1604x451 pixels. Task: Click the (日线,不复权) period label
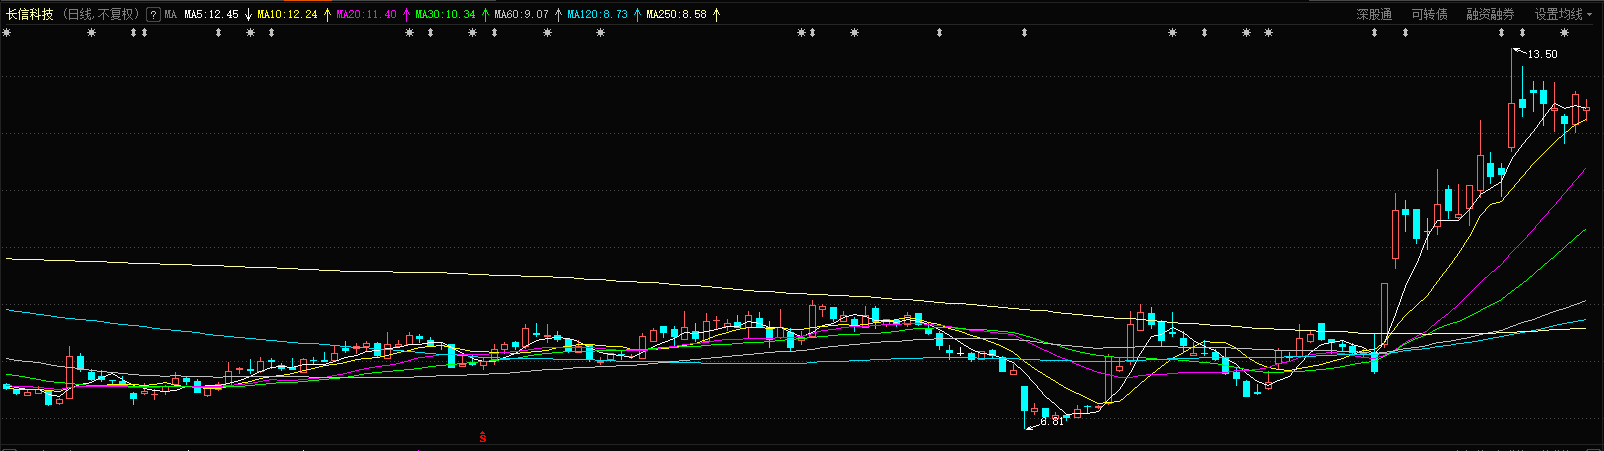point(101,14)
